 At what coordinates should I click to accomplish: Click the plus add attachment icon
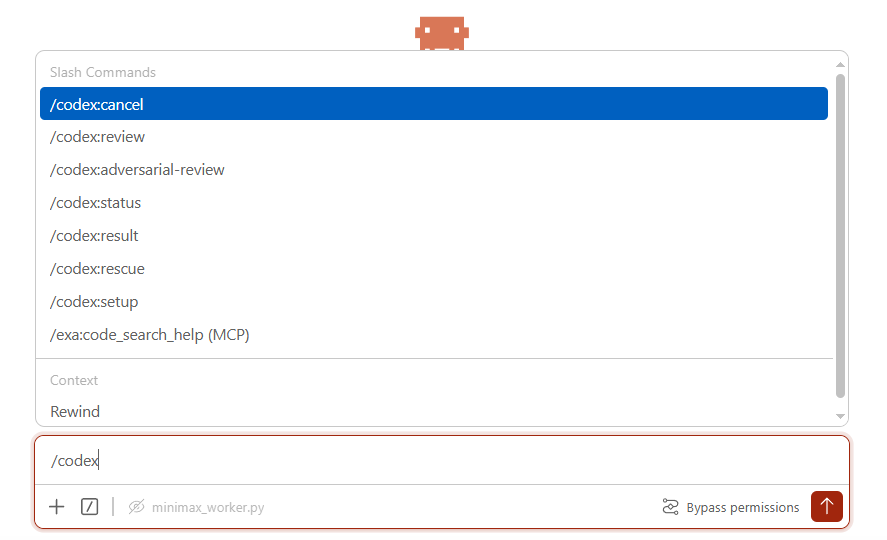(x=57, y=507)
